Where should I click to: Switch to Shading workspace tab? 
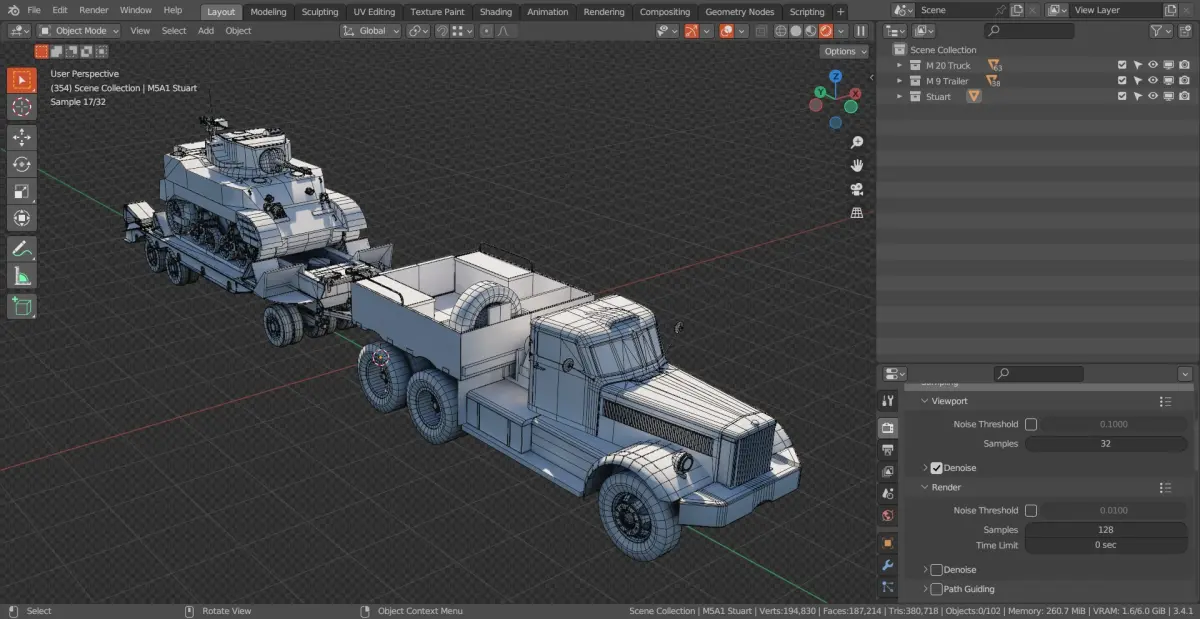(495, 12)
